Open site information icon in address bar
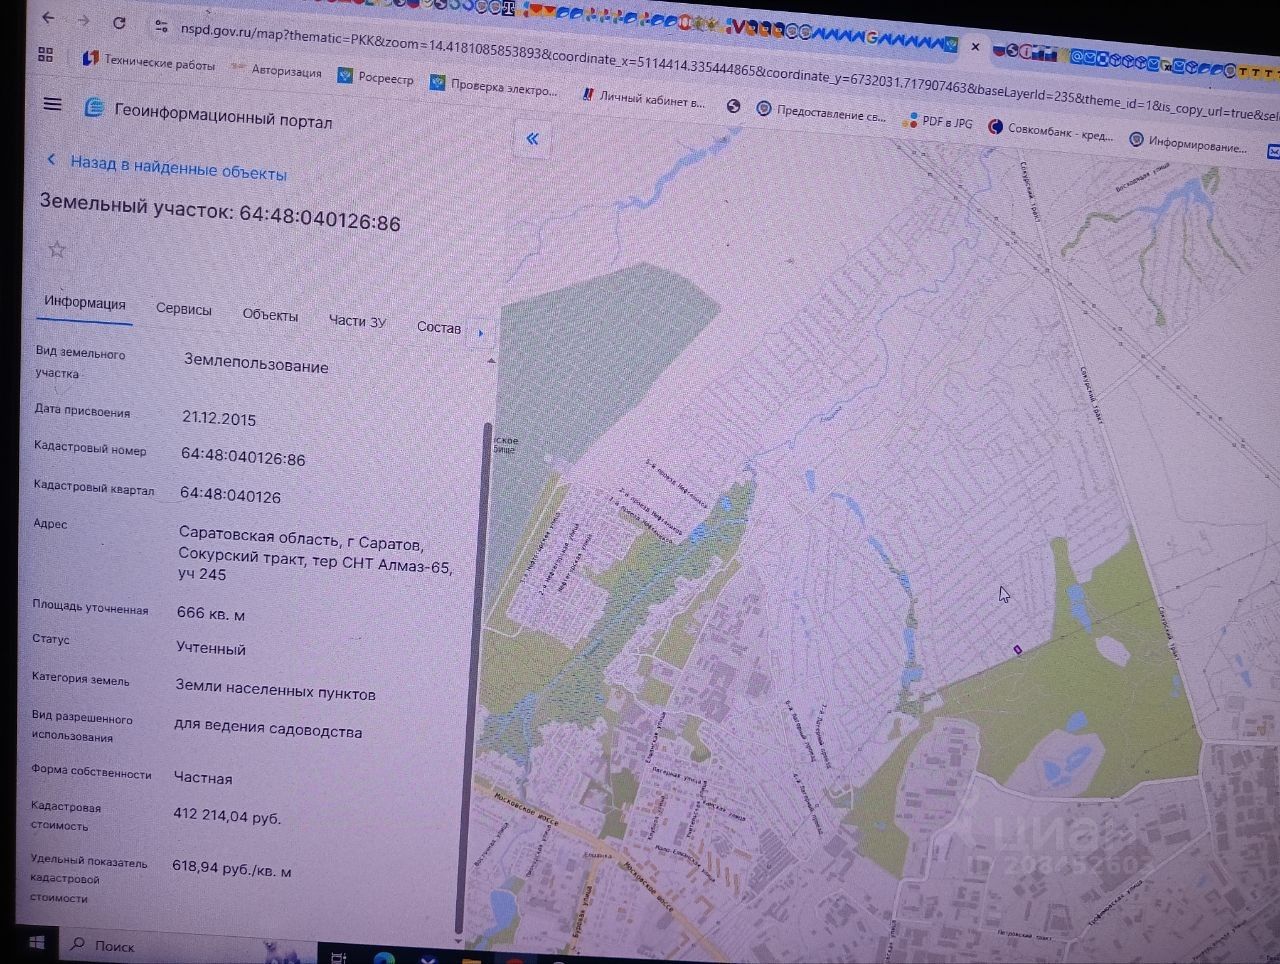The height and width of the screenshot is (964, 1280). click(x=162, y=26)
